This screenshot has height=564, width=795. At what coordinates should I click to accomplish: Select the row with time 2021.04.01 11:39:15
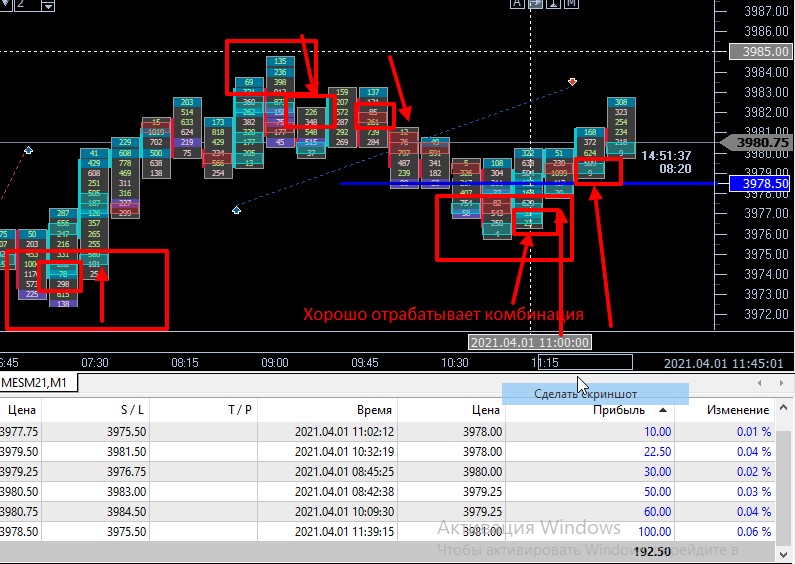(387, 532)
